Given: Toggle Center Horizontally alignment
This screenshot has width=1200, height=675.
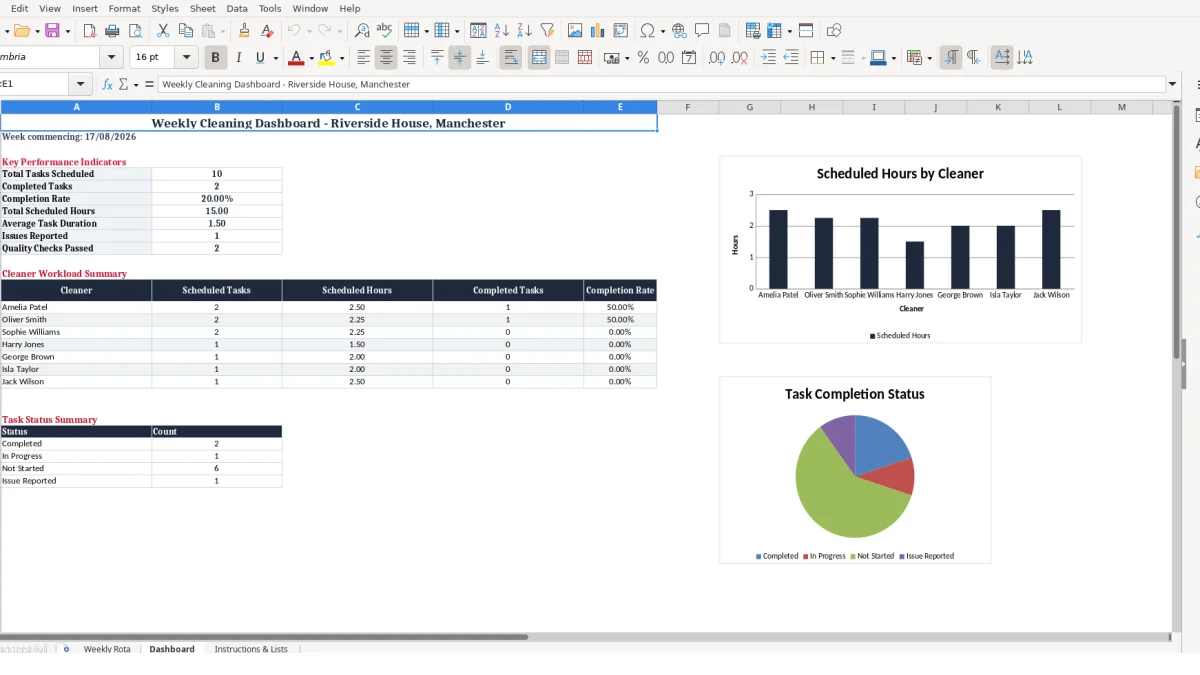Looking at the screenshot, I should pos(386,58).
